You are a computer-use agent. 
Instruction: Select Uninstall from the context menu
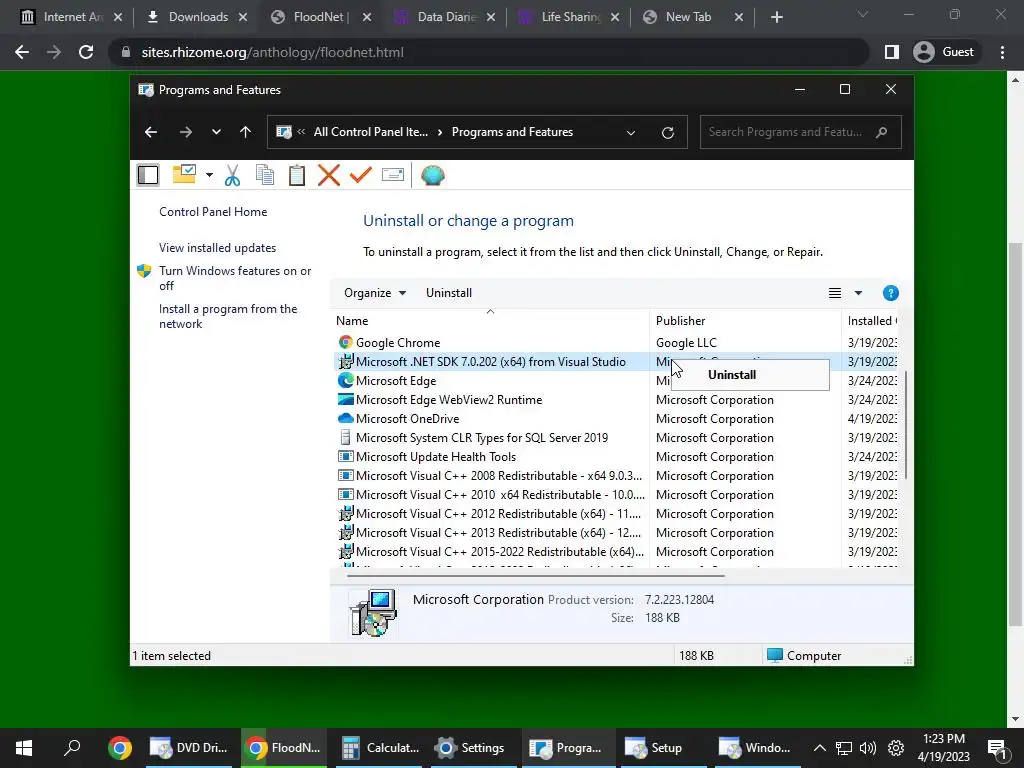750,375
